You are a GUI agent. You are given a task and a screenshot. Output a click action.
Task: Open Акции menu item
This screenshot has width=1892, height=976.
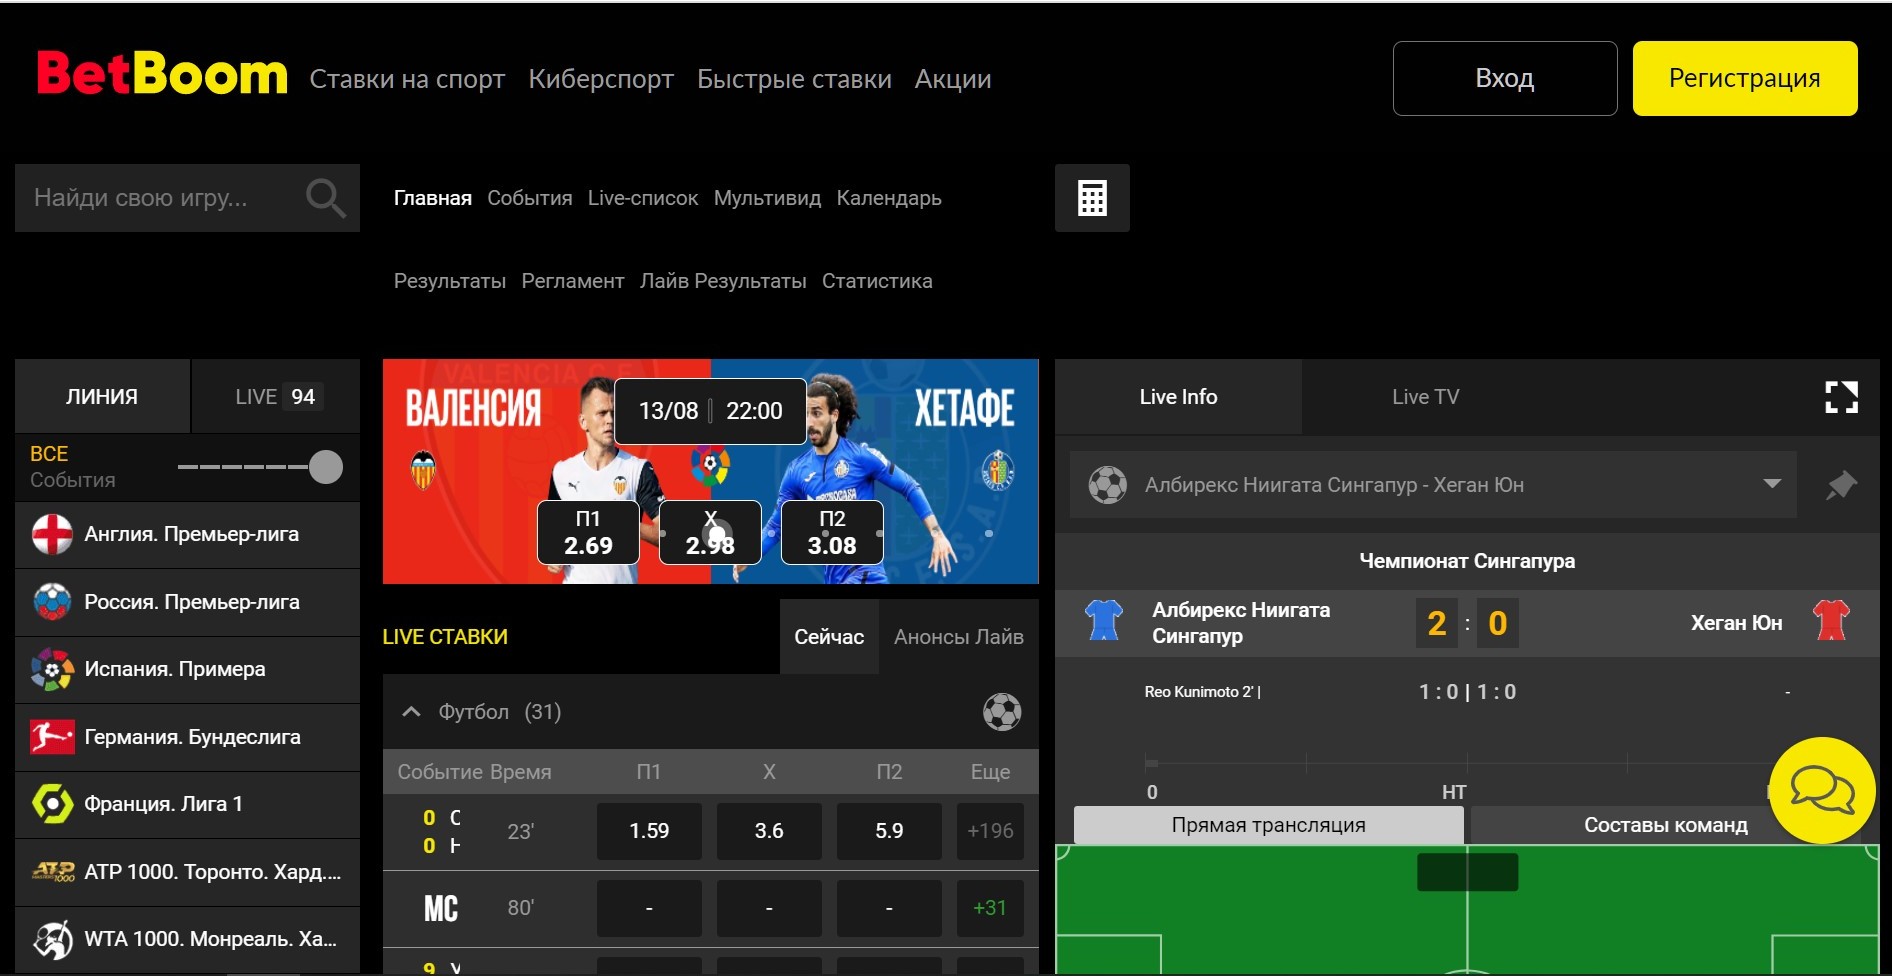point(953,79)
